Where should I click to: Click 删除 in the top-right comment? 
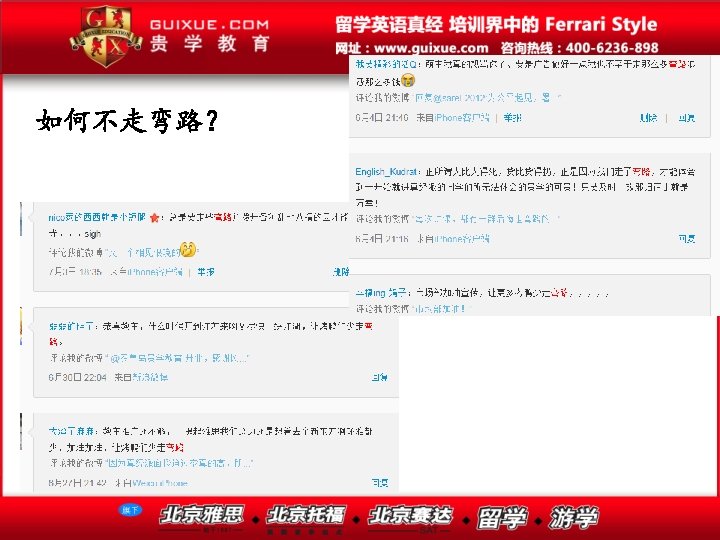tap(648, 118)
